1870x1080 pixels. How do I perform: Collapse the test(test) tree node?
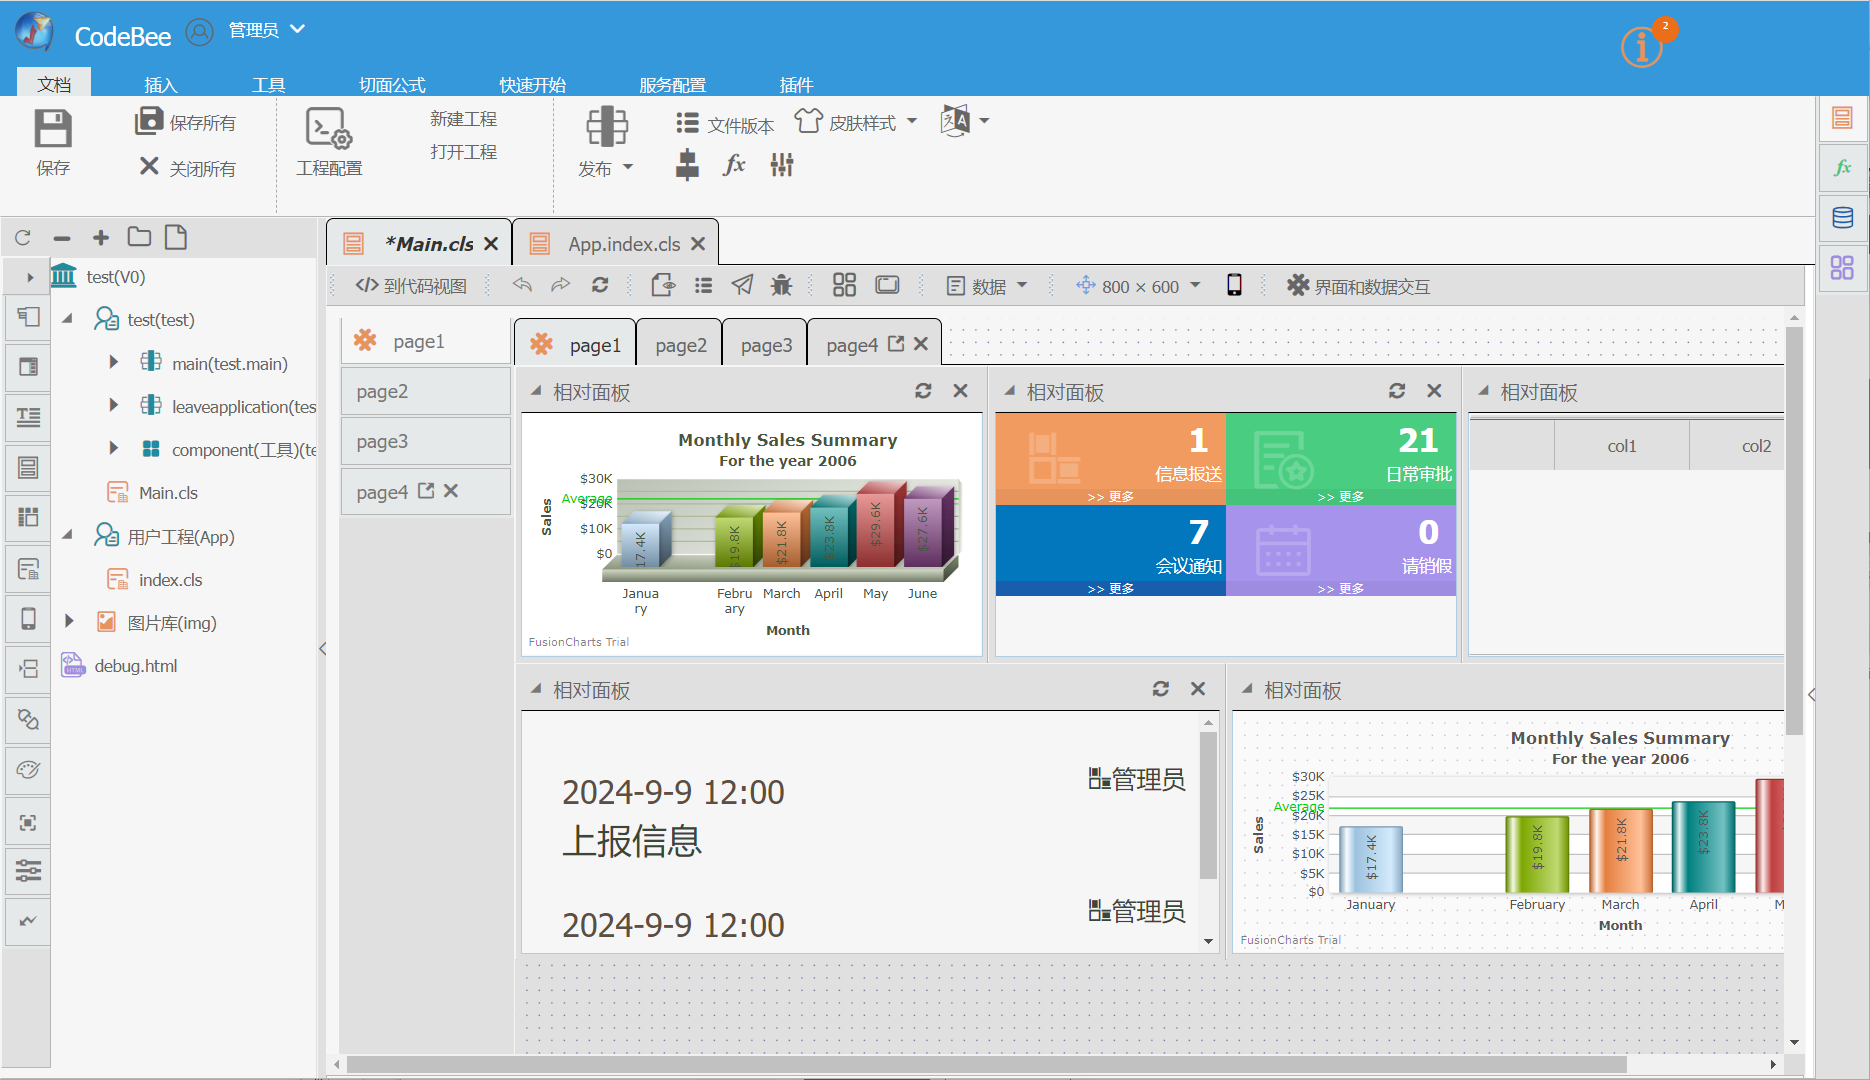[68, 318]
